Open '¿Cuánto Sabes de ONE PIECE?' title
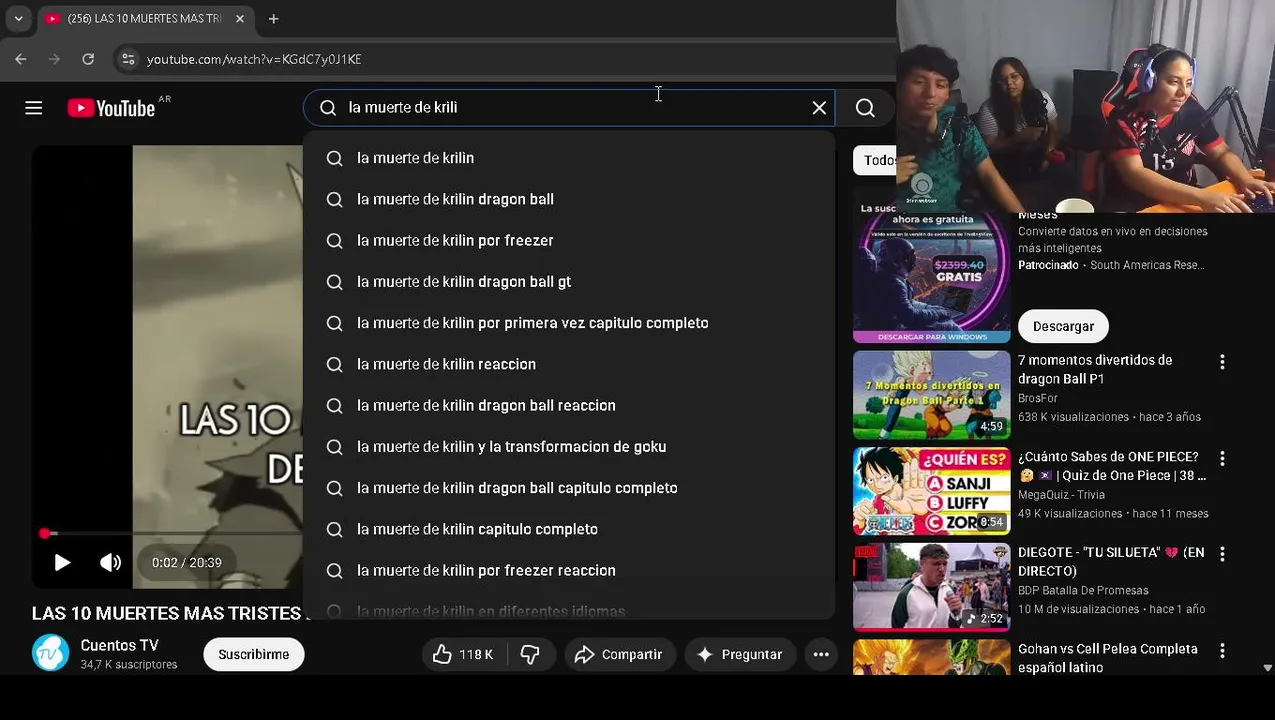 tap(1112, 466)
